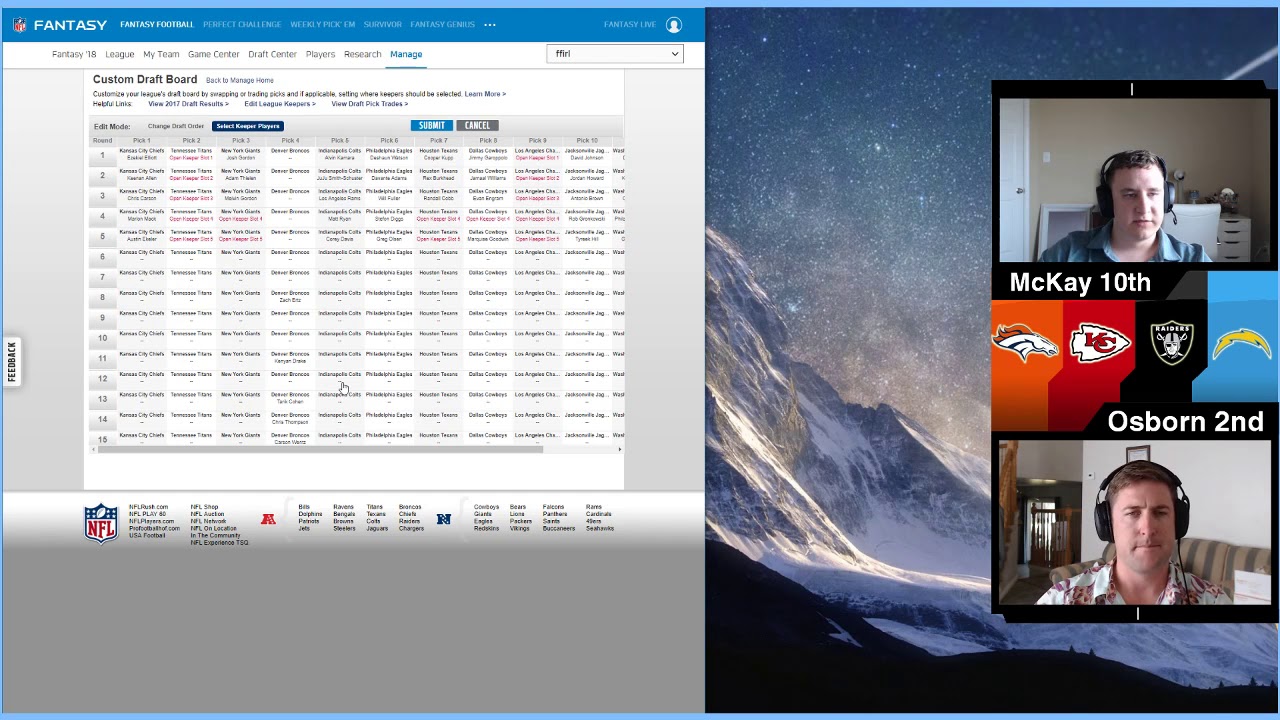Open Weekly Pick 'Em tab
The width and height of the screenshot is (1280, 720).
[322, 24]
